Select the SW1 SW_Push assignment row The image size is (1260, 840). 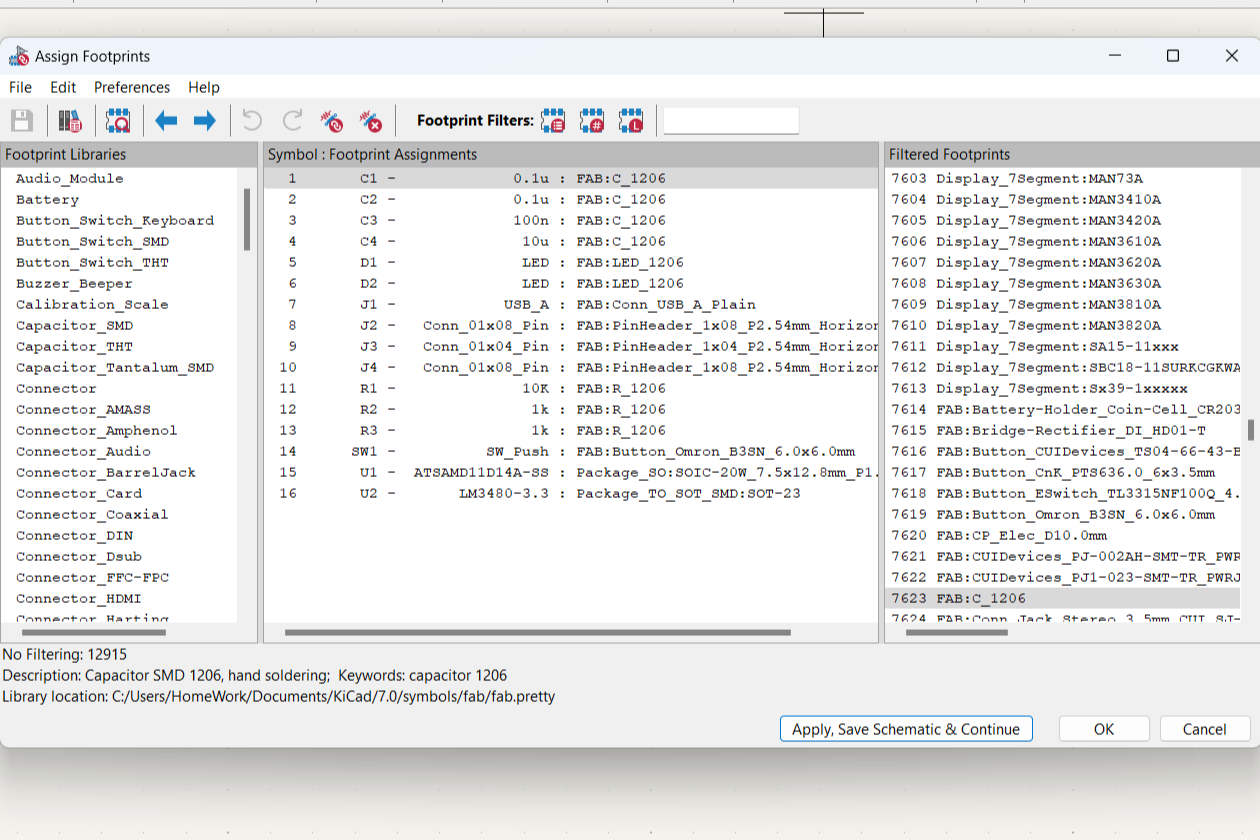click(x=571, y=451)
